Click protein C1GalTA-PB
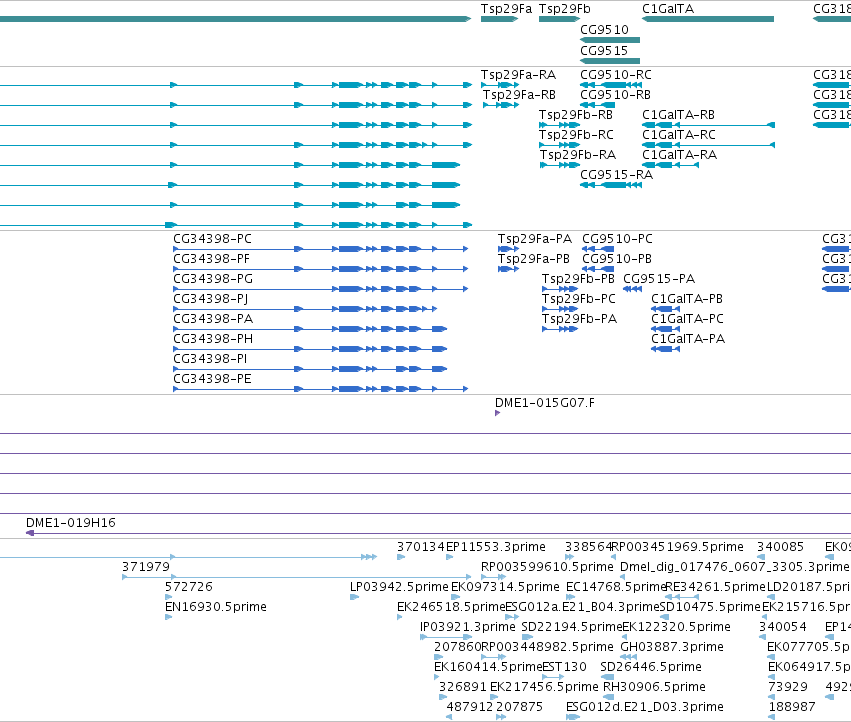Viewport: 851px width, 722px height. click(687, 299)
